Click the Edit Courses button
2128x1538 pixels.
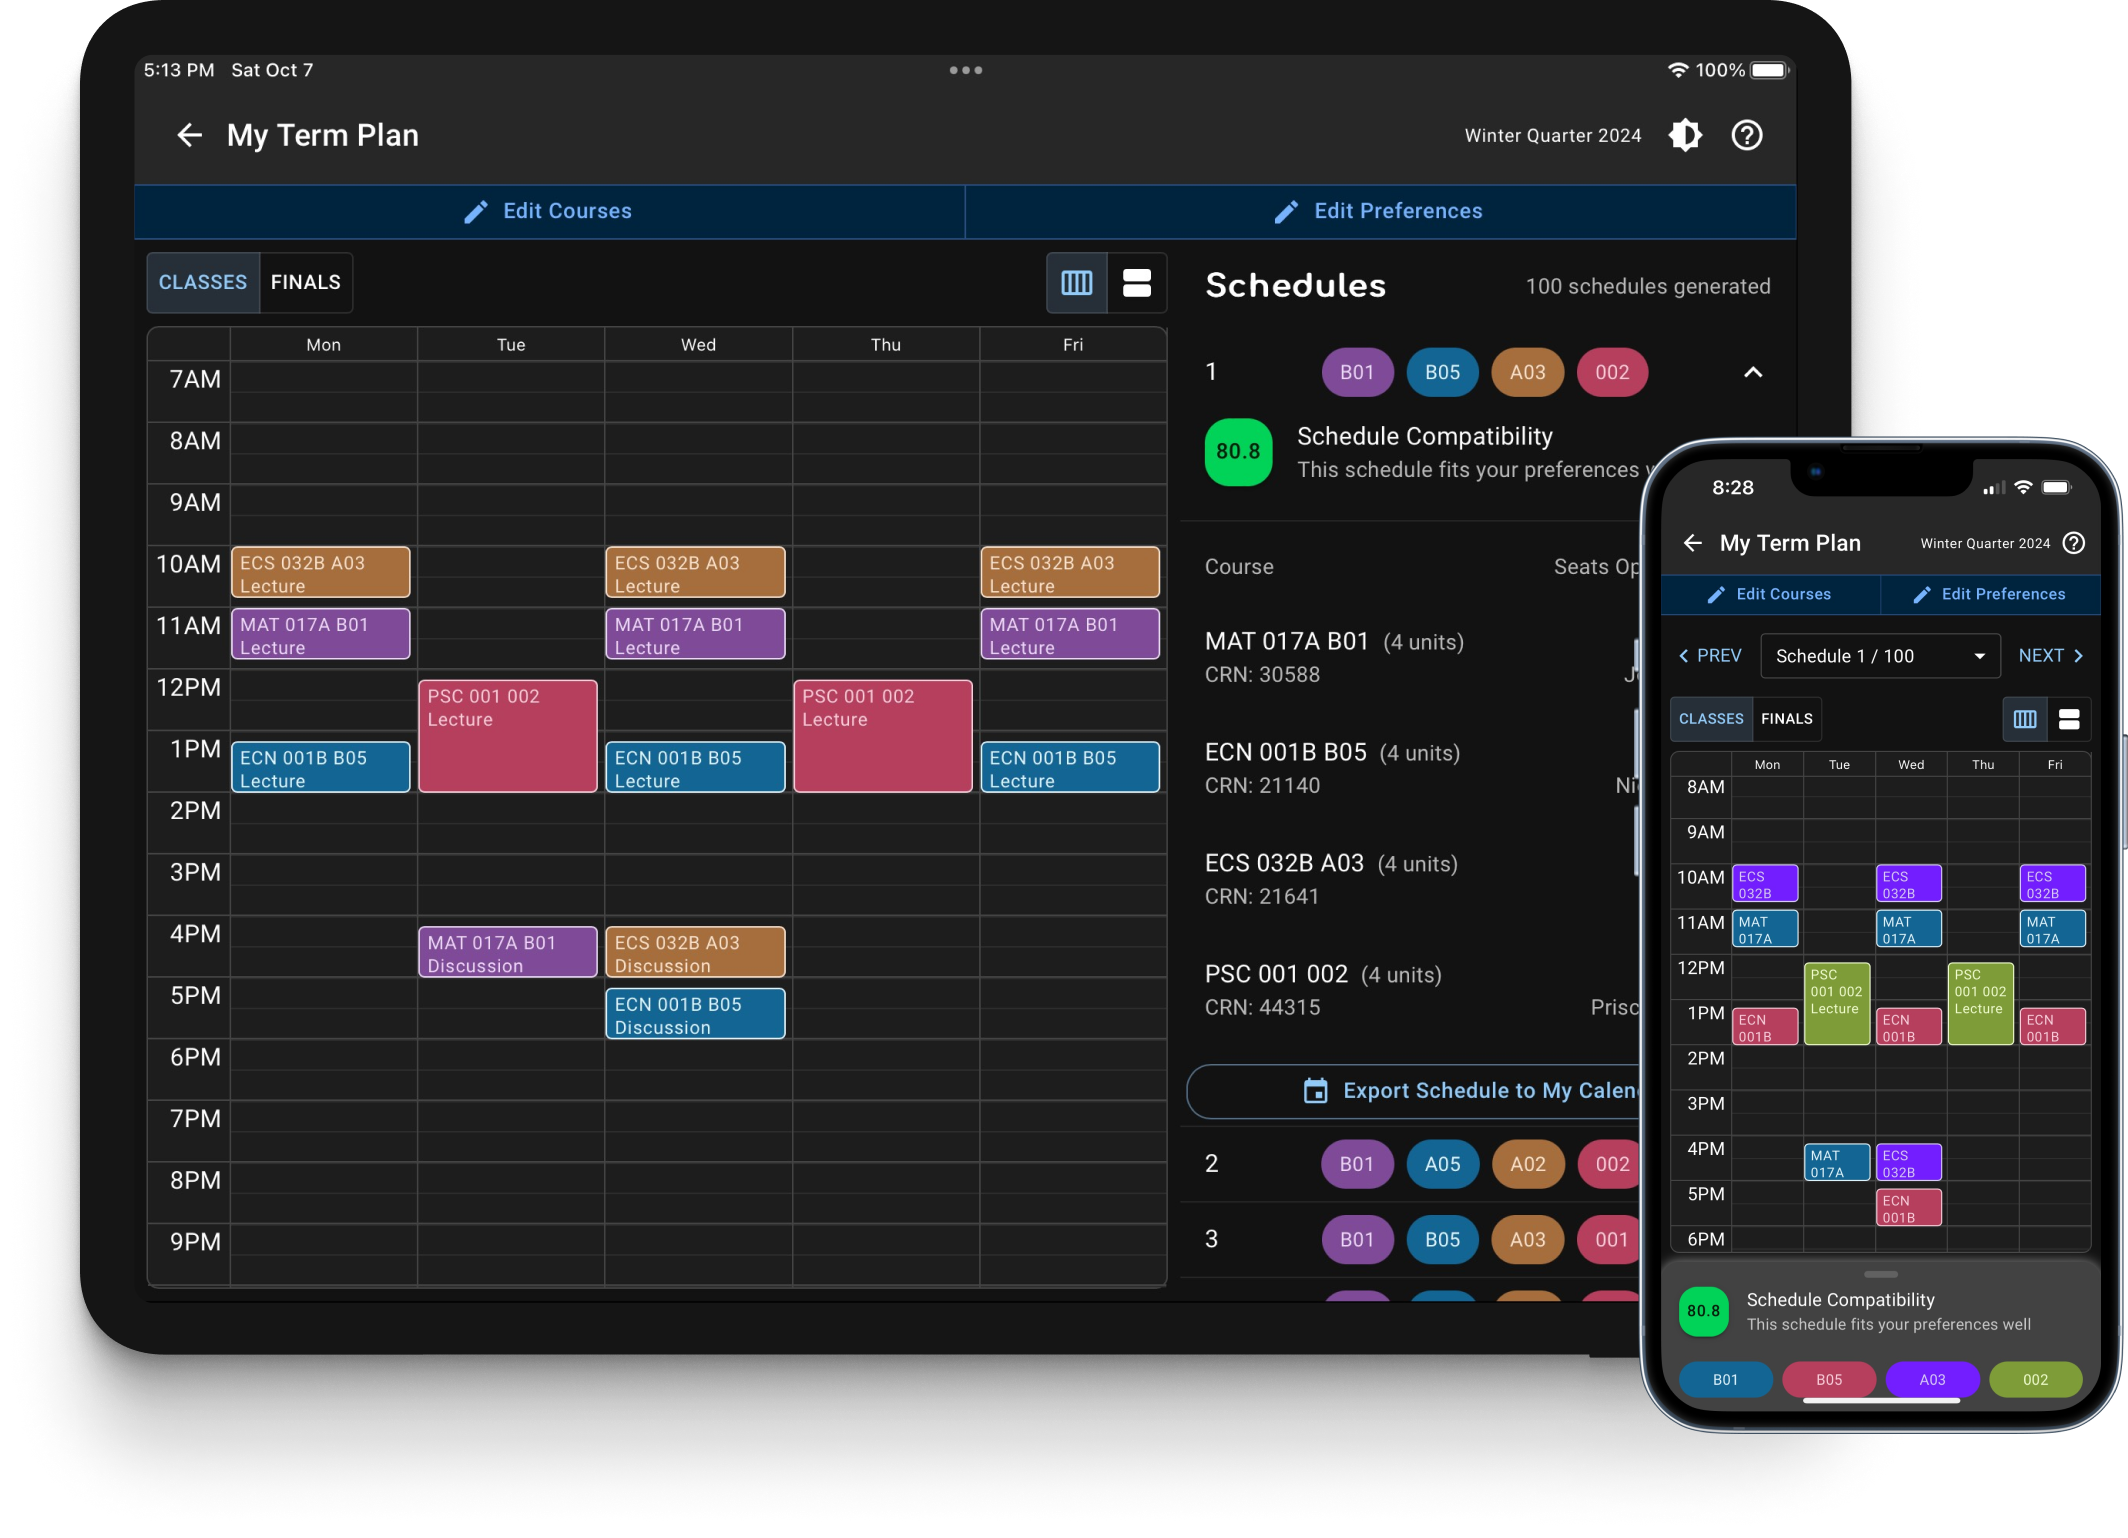(x=549, y=211)
